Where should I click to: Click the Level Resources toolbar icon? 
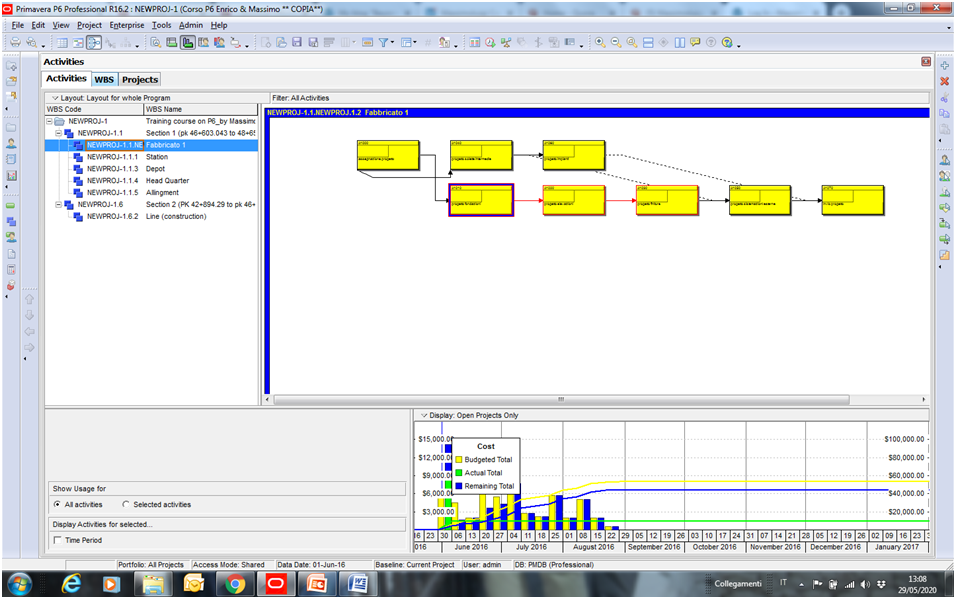pyautogui.click(x=506, y=42)
